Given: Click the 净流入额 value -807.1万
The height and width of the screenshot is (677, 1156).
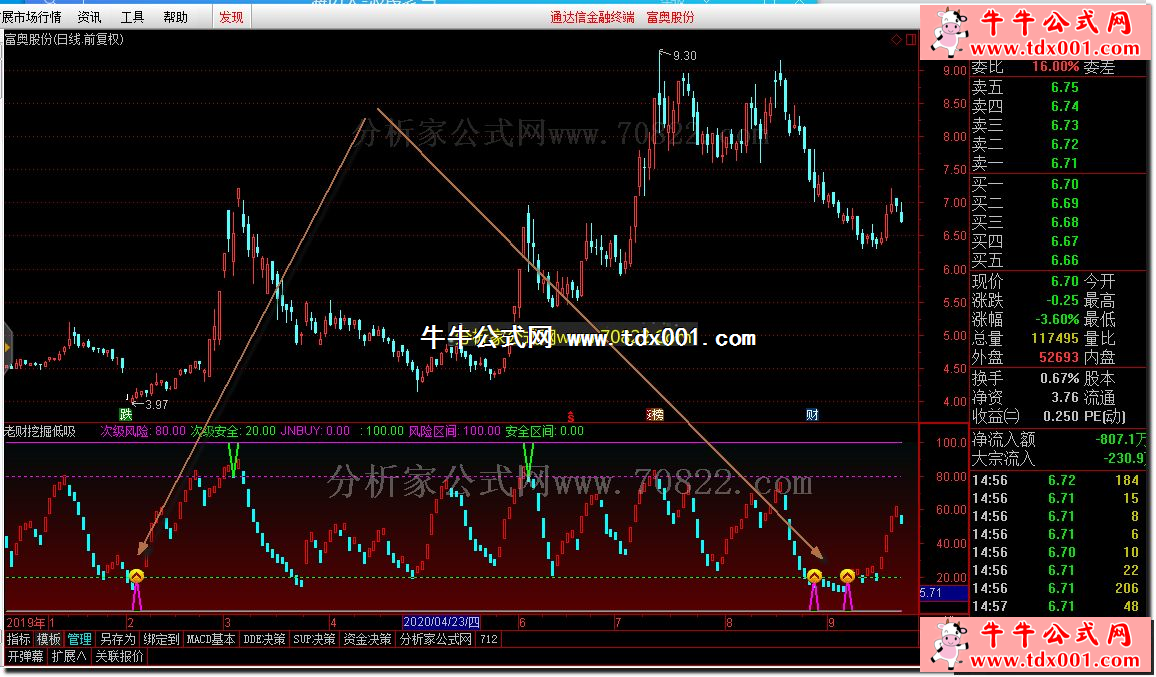Looking at the screenshot, I should click(x=1121, y=440).
